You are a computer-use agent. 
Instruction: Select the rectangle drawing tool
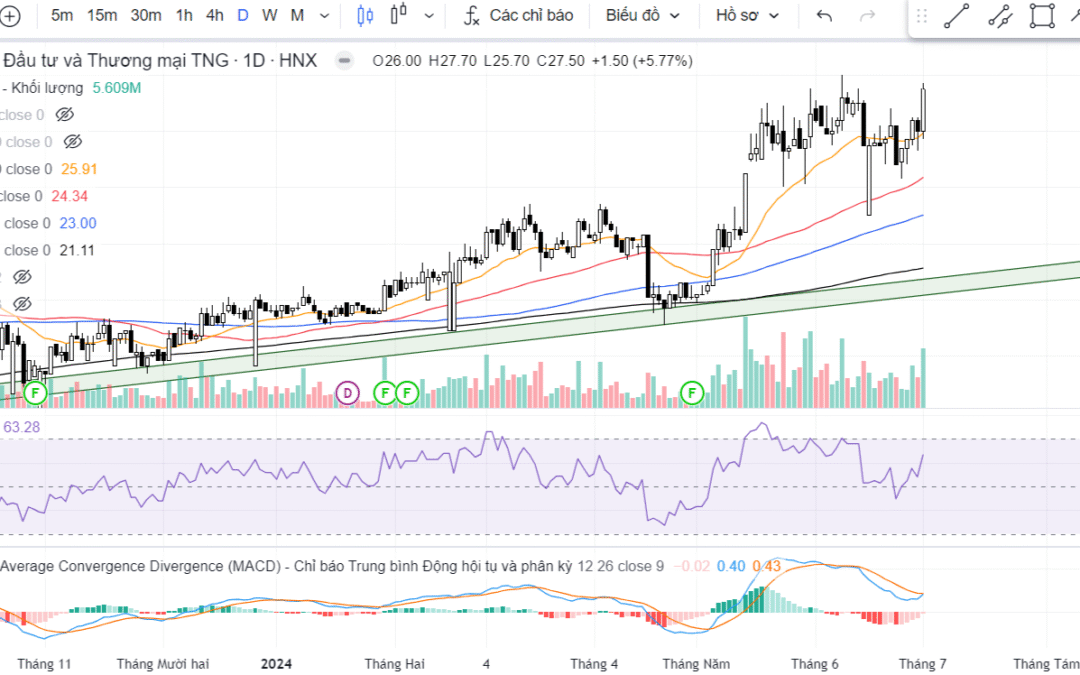1042,15
